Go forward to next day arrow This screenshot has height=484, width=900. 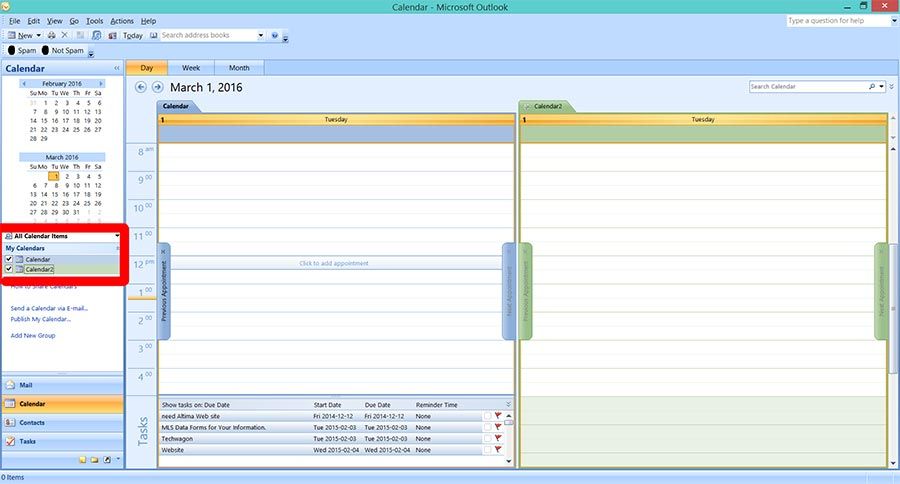pos(157,87)
